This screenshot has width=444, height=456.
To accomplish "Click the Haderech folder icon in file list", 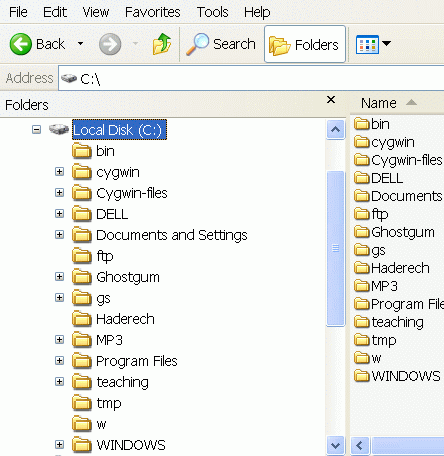I will (x=362, y=268).
